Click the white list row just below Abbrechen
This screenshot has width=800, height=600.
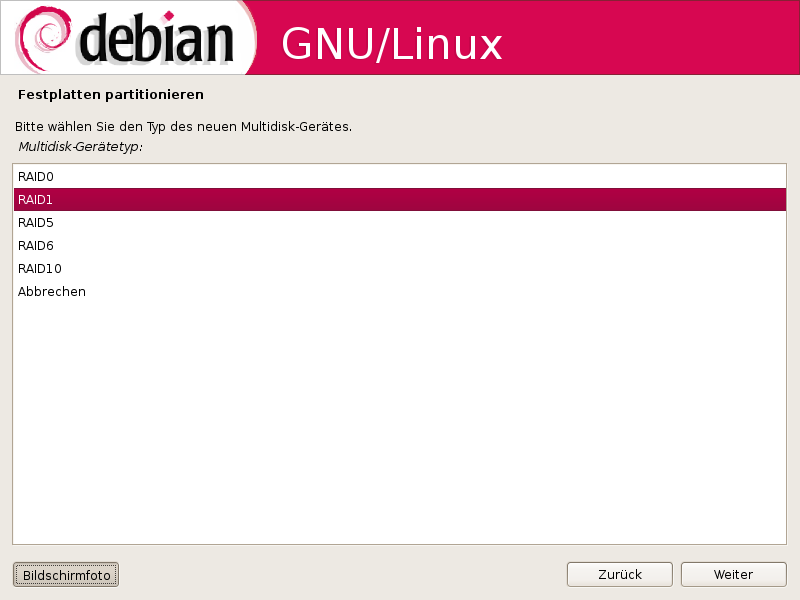tap(399, 314)
